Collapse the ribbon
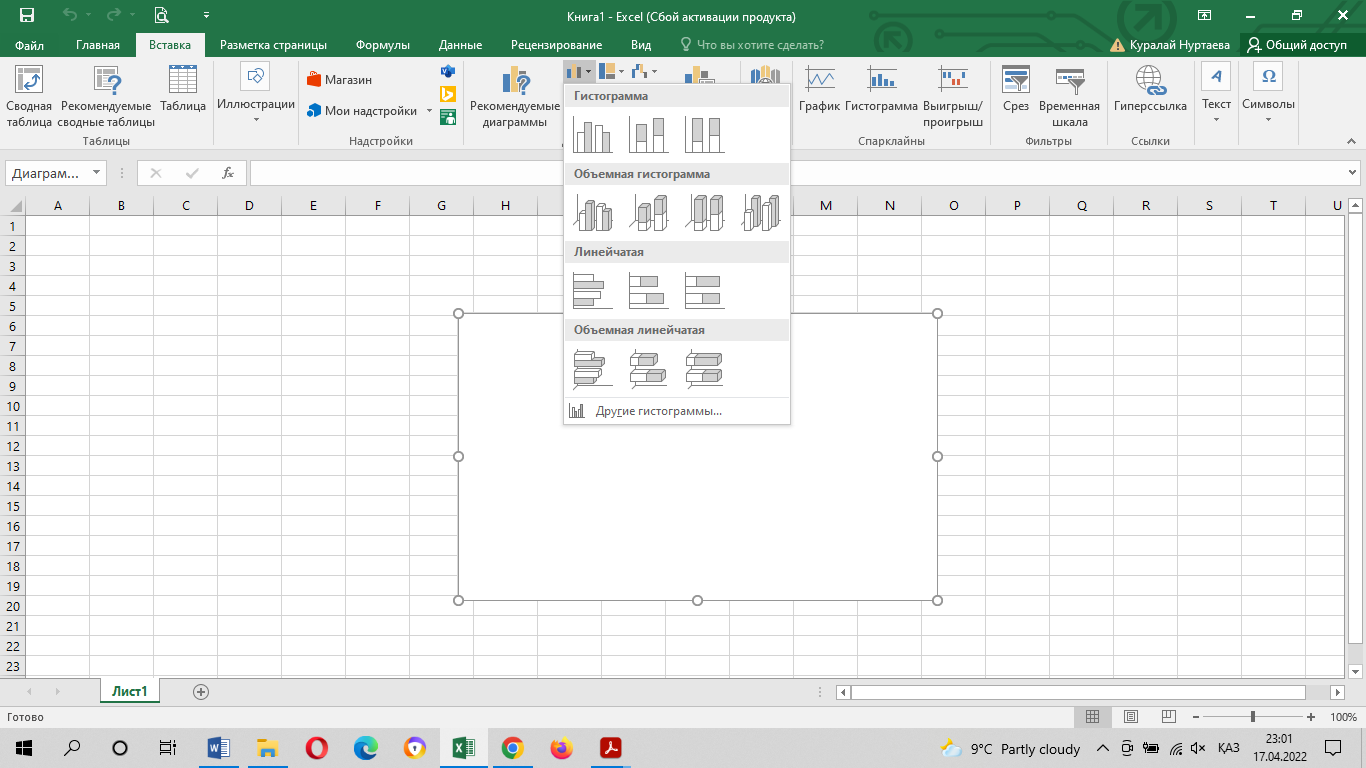 pos(1352,141)
